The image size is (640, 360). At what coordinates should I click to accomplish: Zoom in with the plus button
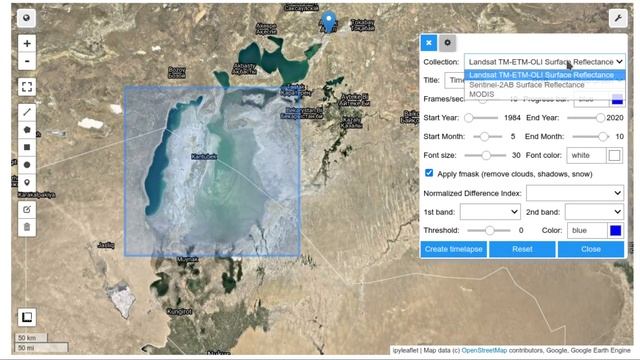27,43
